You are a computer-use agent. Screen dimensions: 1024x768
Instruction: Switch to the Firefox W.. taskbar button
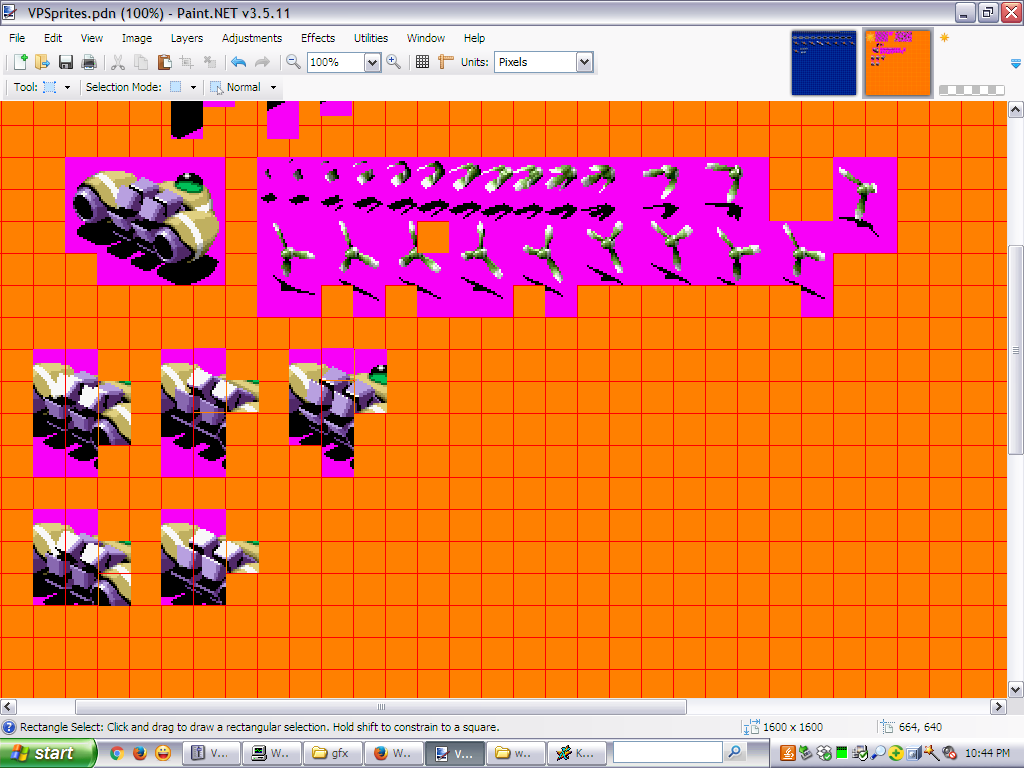click(x=393, y=753)
